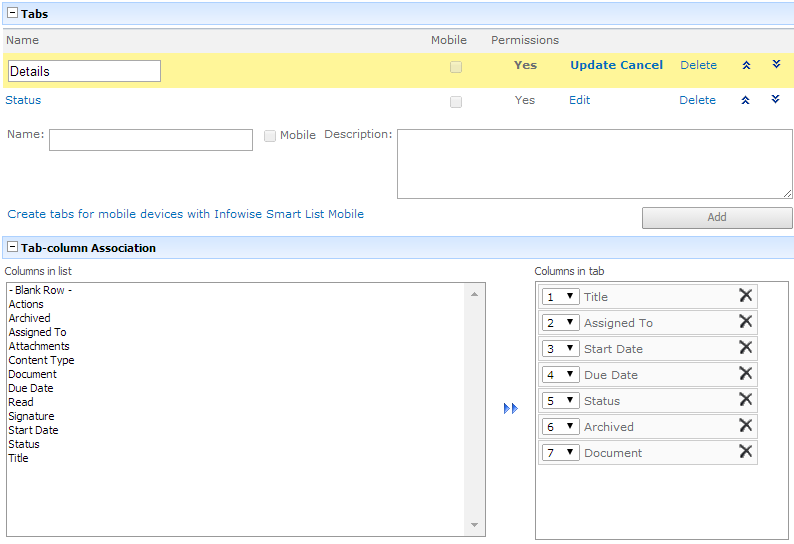Click scroll down arrow in columns list
The width and height of the screenshot is (794, 544).
(x=474, y=525)
